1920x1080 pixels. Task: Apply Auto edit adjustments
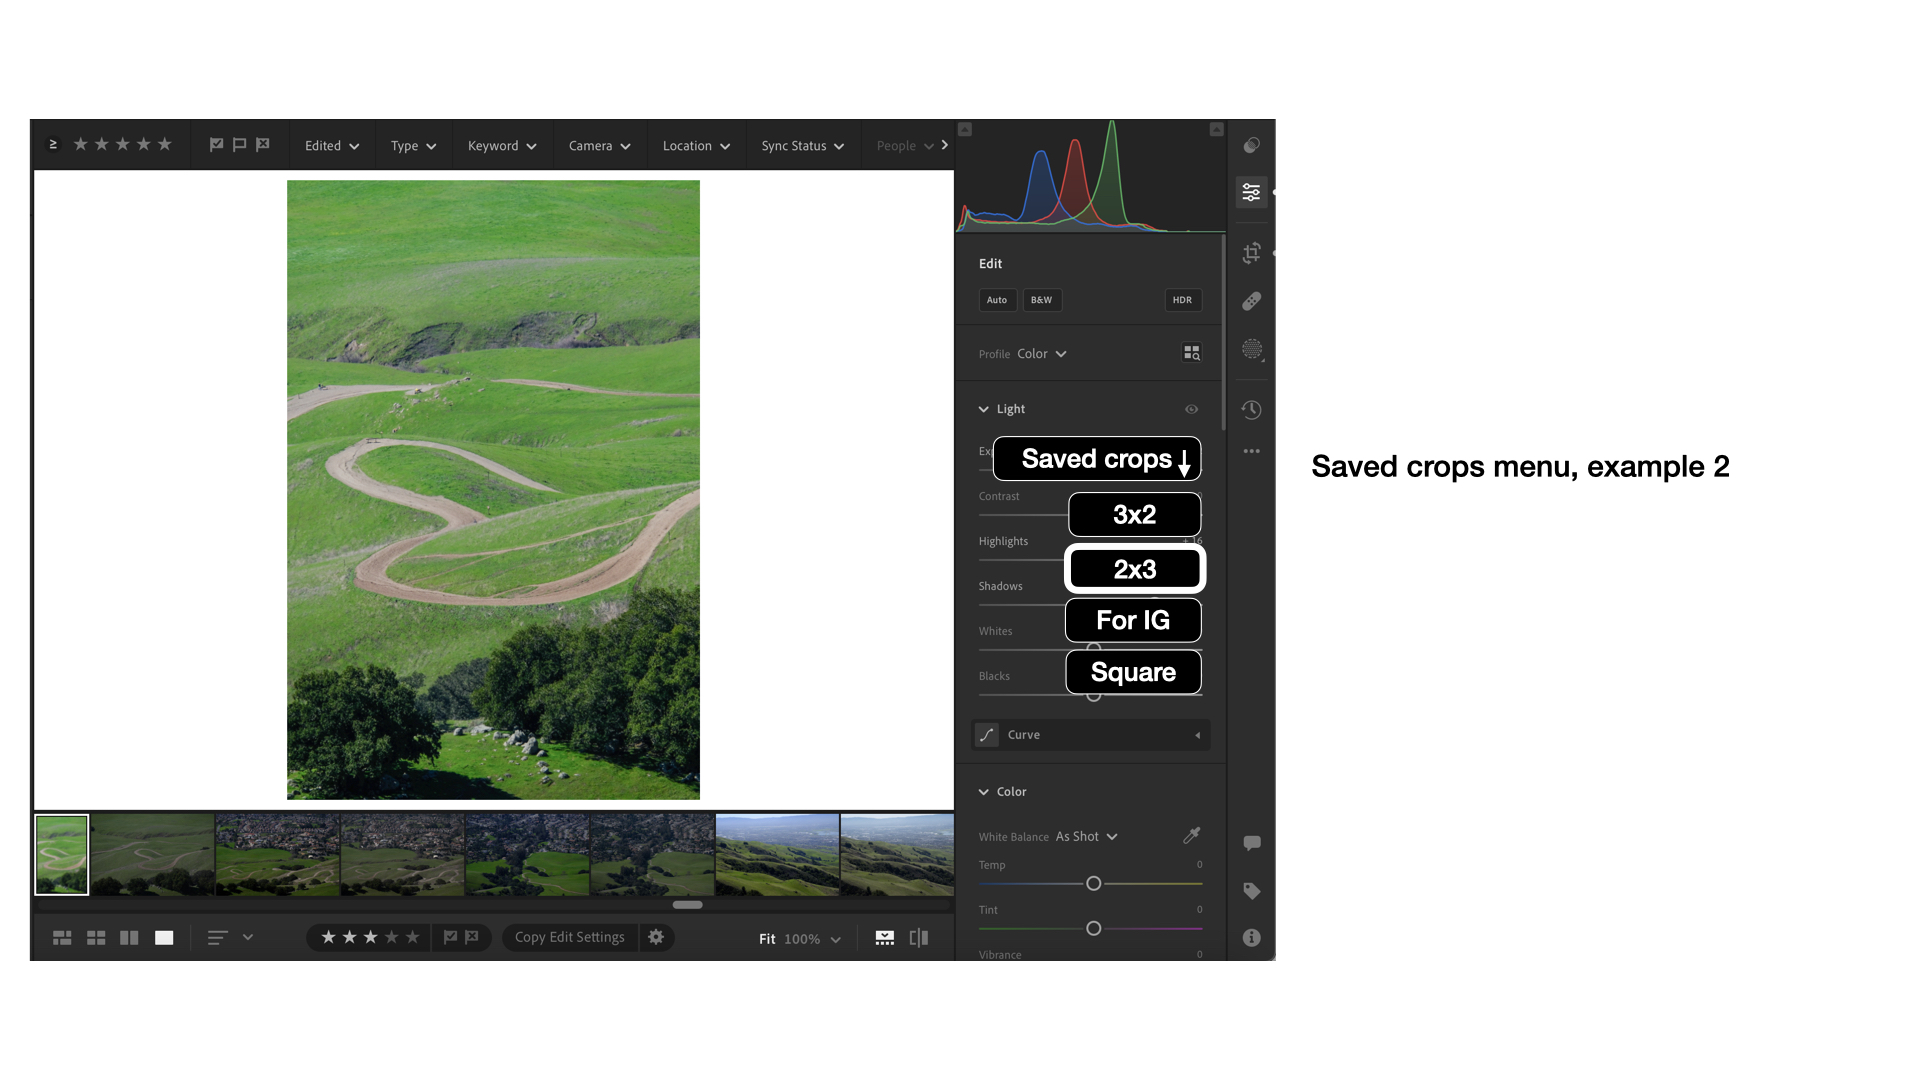coord(996,300)
